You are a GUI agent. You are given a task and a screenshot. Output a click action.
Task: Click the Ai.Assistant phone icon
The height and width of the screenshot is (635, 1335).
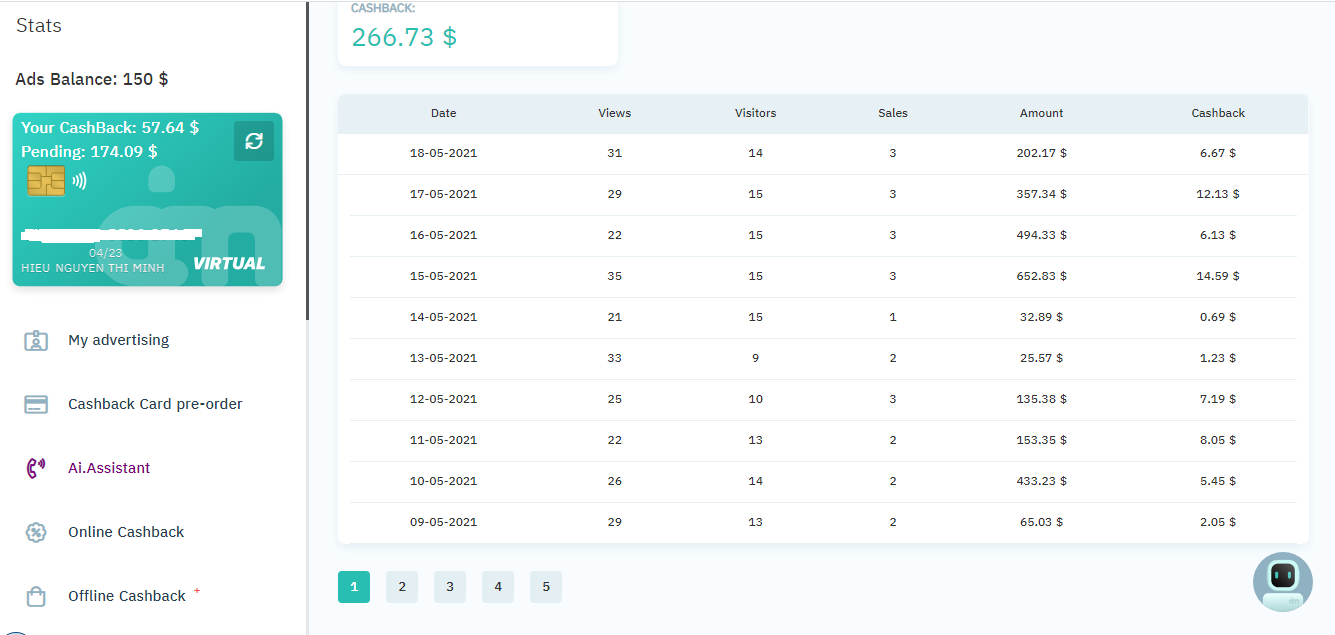[x=36, y=468]
